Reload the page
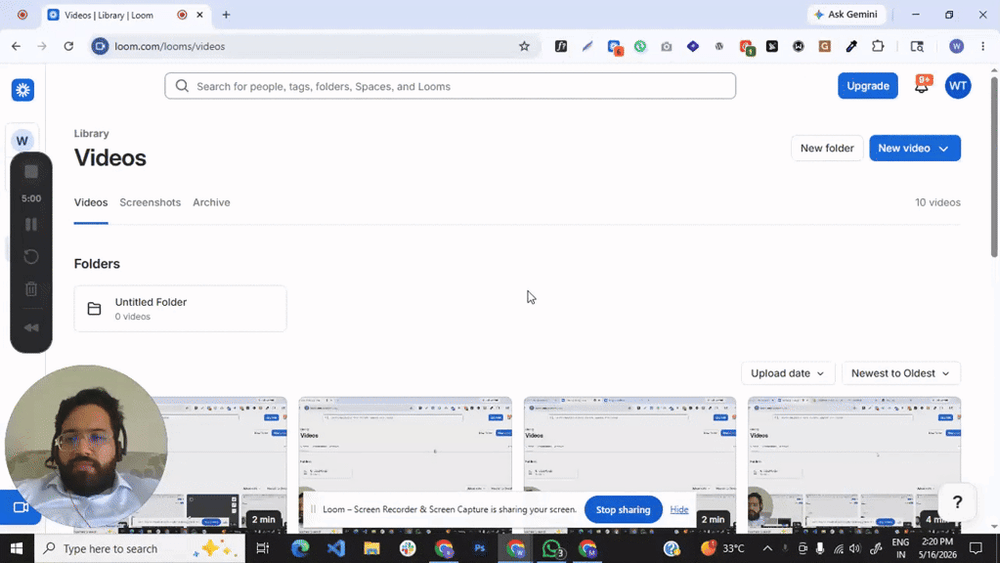This screenshot has height=563, width=1000. pyautogui.click(x=68, y=46)
